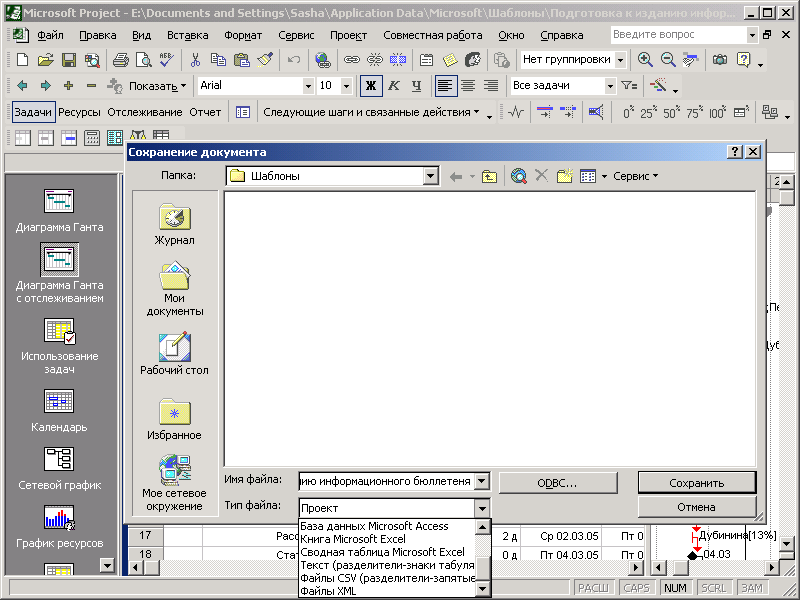
Task: Click the Create New Folder icon
Action: (x=565, y=177)
